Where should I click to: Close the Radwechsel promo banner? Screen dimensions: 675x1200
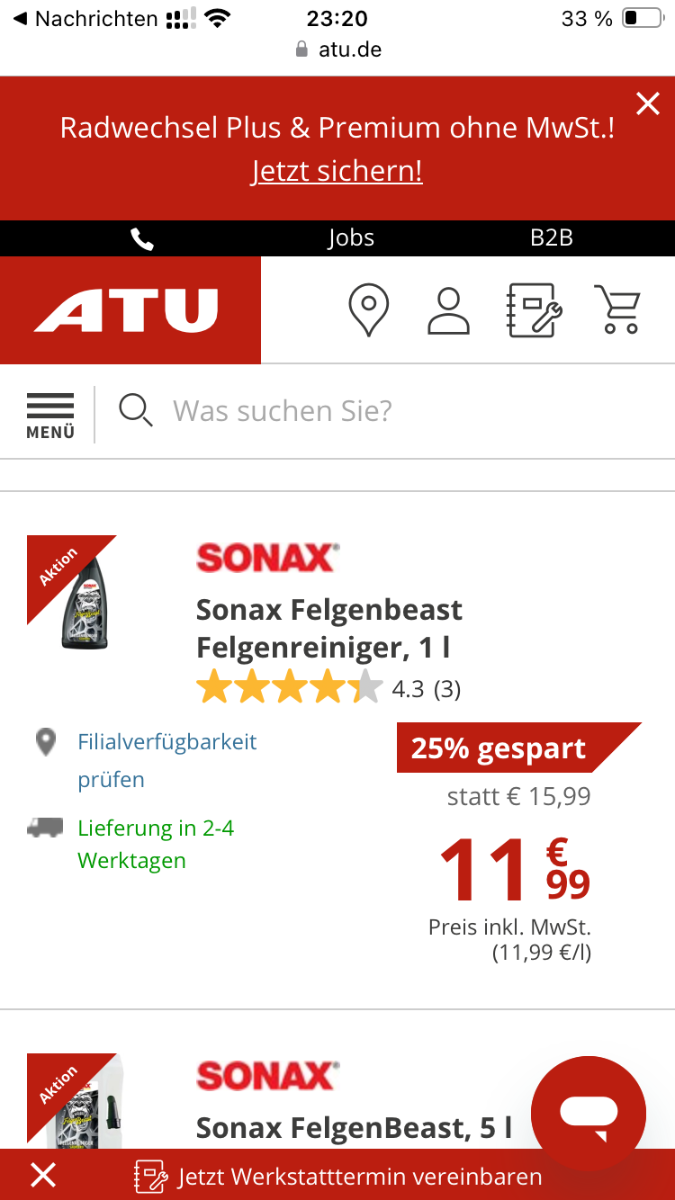(x=648, y=103)
